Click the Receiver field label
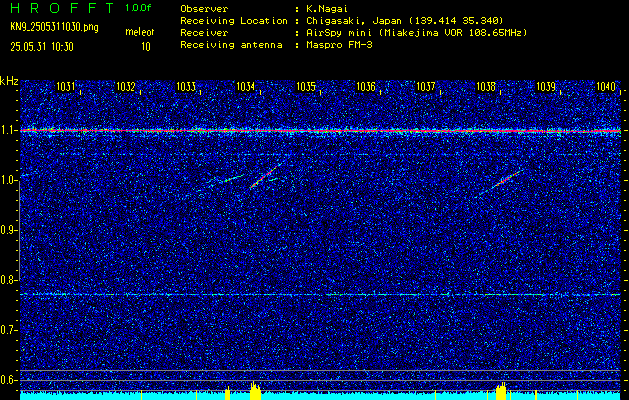Image resolution: width=629 pixels, height=400 pixels. (204, 33)
